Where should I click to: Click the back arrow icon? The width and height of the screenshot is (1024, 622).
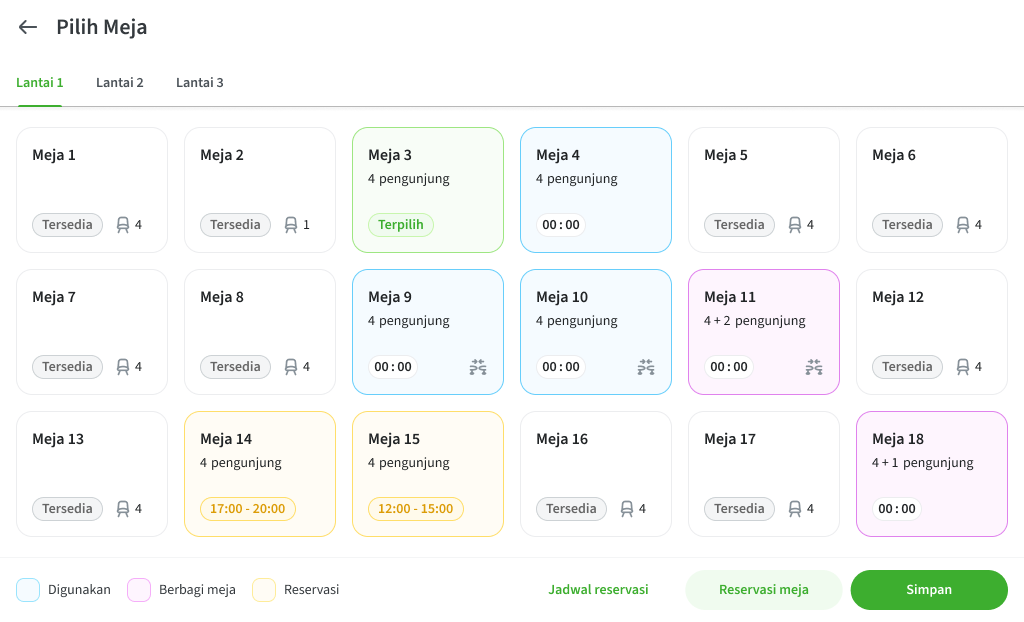[x=28, y=27]
